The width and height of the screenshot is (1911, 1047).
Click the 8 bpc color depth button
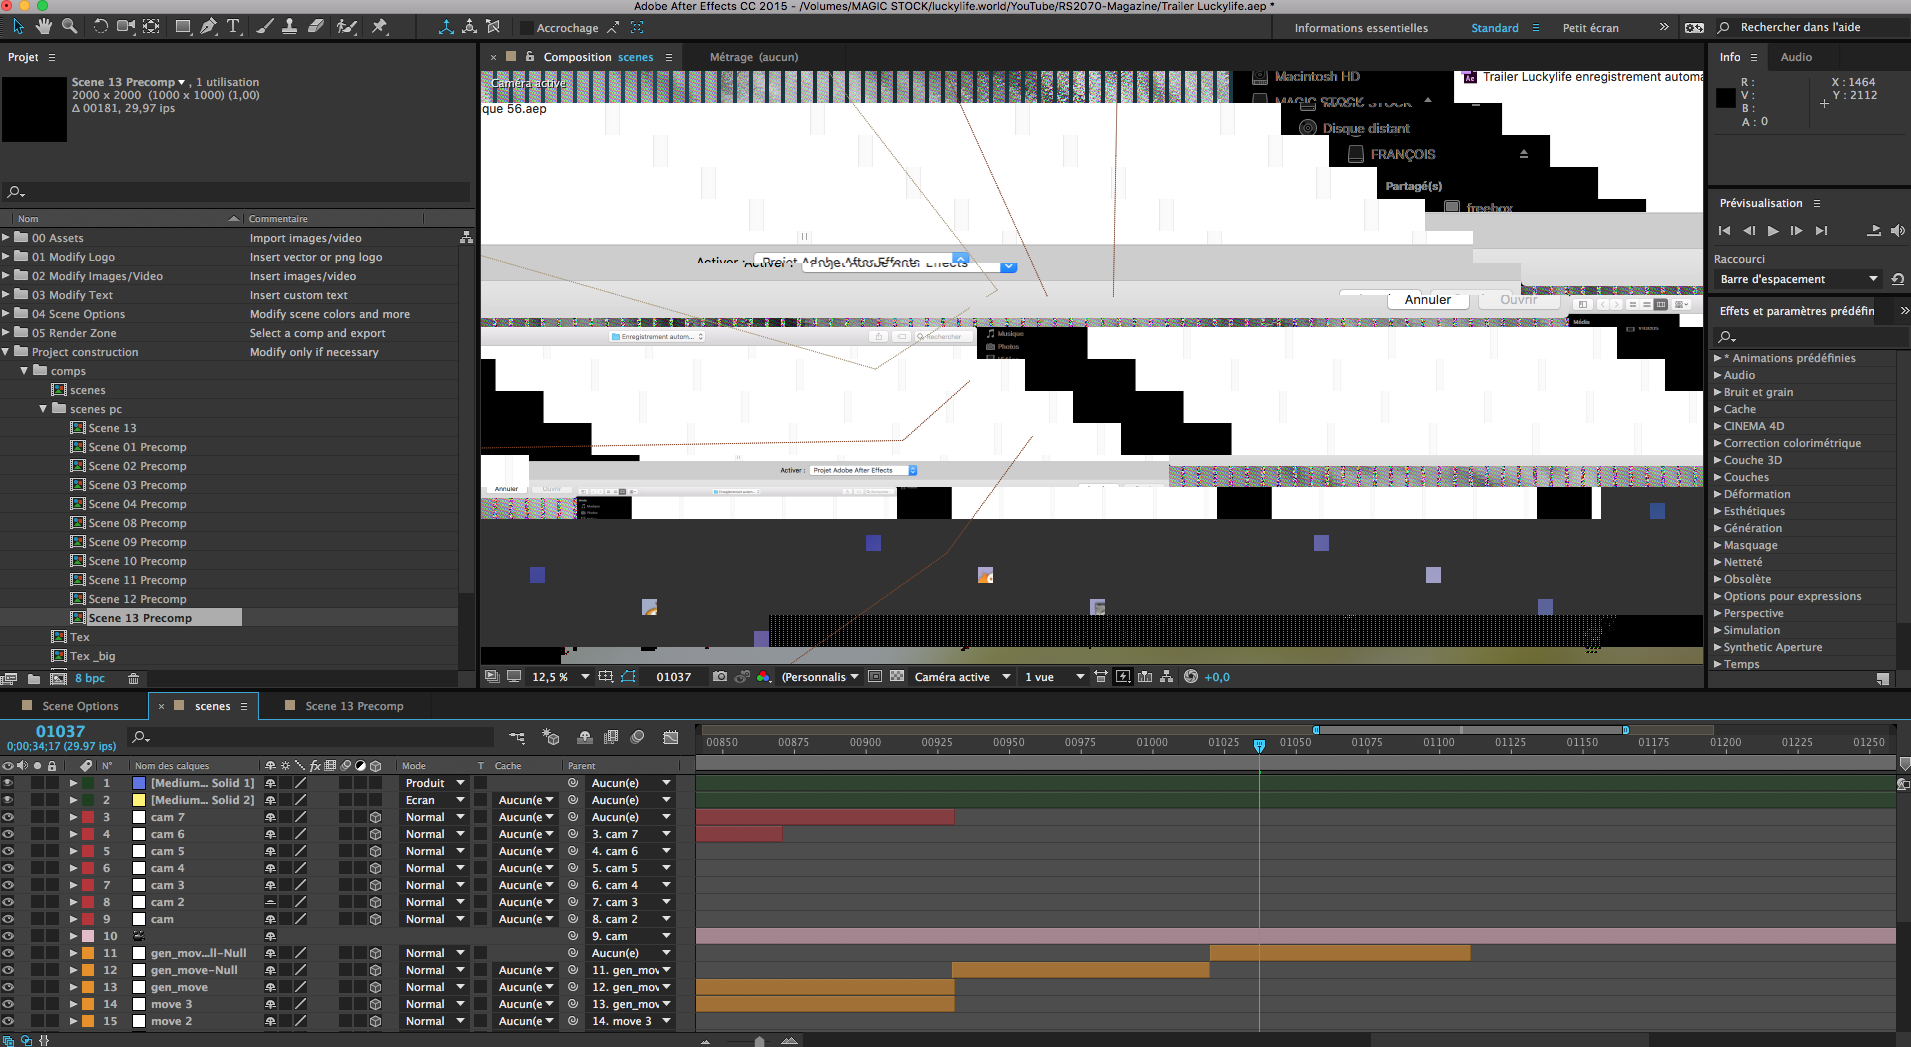(x=90, y=678)
